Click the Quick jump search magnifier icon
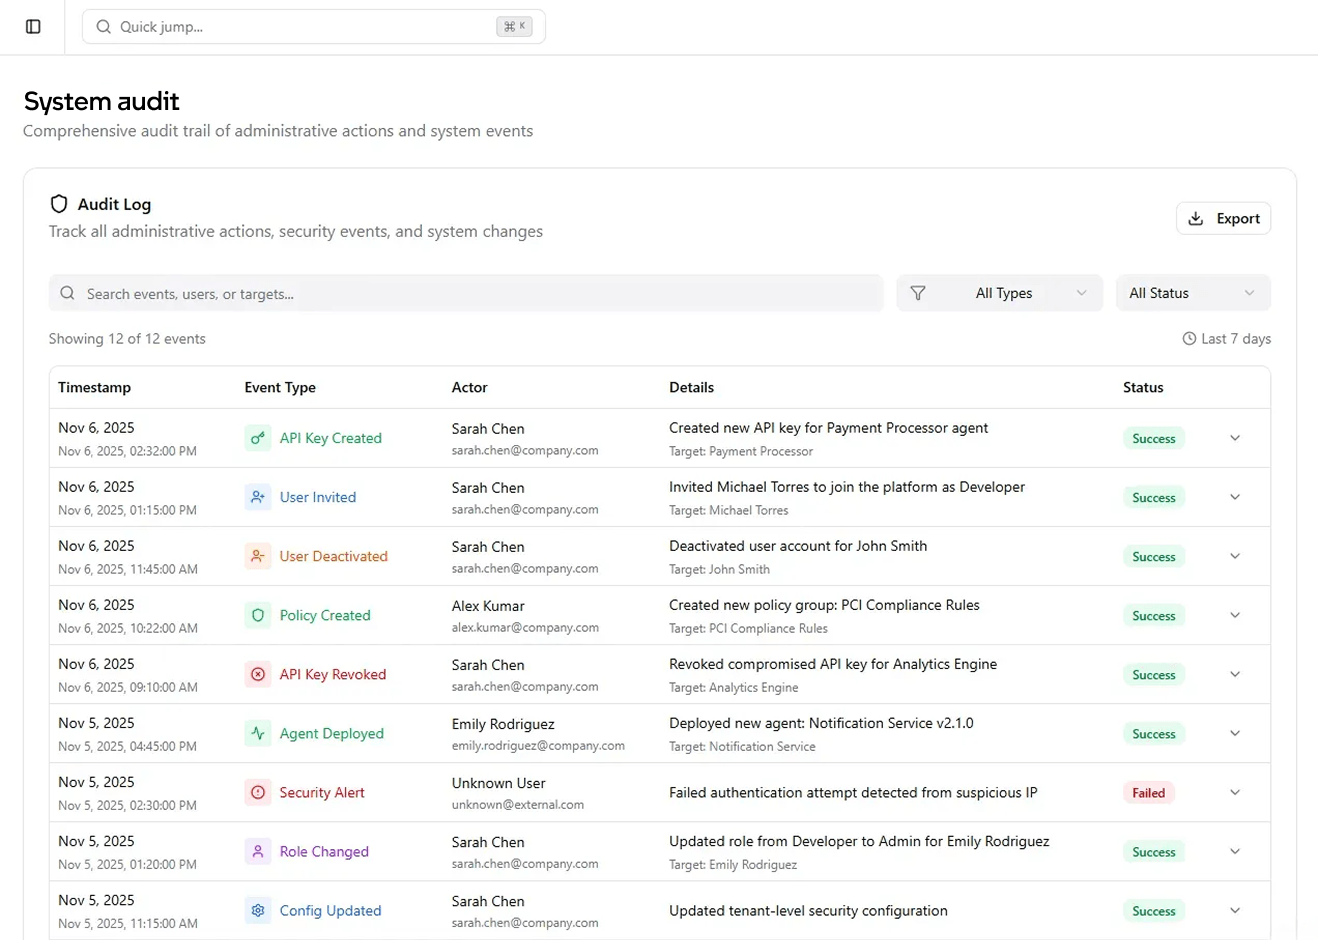 pyautogui.click(x=103, y=27)
